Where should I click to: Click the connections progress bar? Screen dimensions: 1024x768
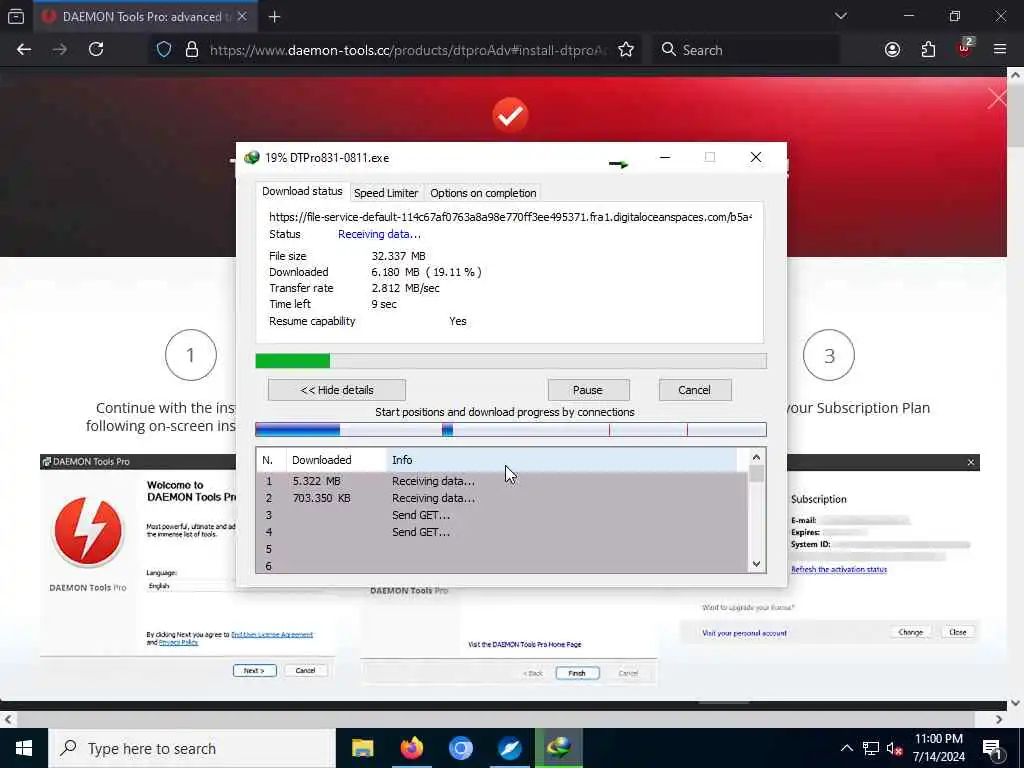pos(511,429)
